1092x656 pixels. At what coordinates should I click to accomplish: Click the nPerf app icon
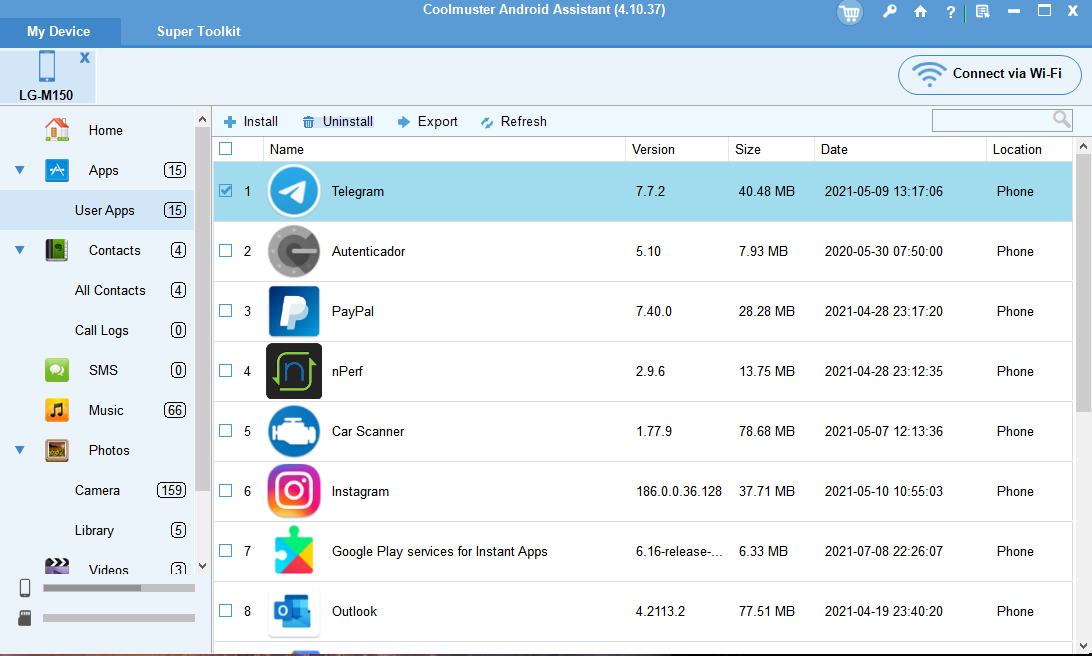click(294, 370)
